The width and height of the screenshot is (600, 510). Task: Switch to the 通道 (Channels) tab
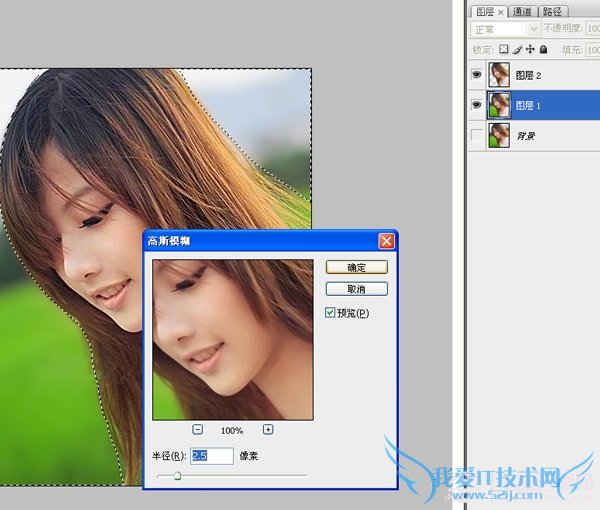[x=522, y=11]
